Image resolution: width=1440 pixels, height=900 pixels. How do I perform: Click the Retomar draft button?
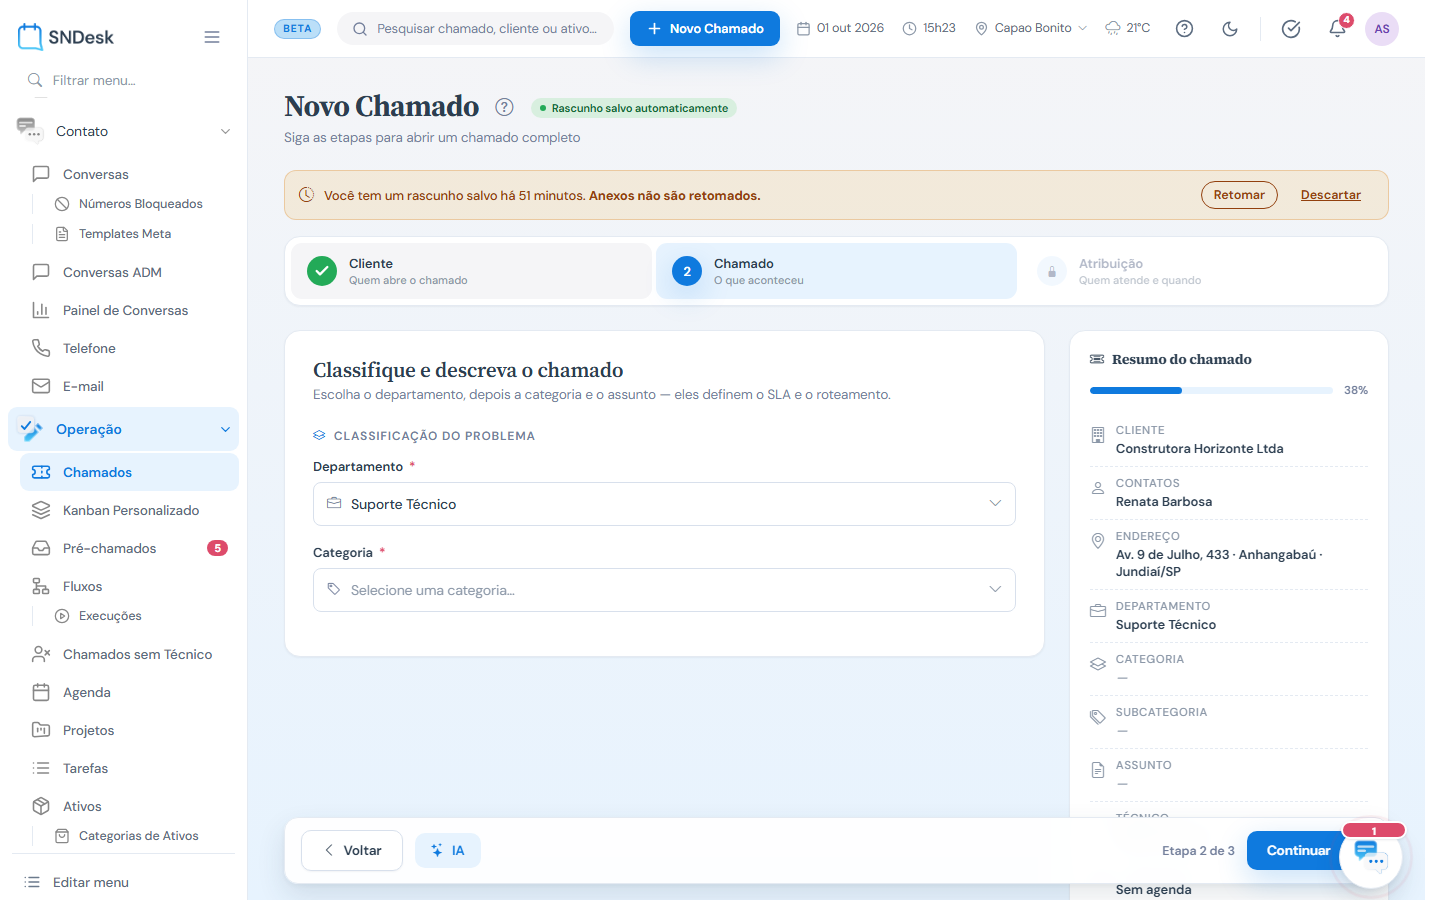pos(1239,195)
